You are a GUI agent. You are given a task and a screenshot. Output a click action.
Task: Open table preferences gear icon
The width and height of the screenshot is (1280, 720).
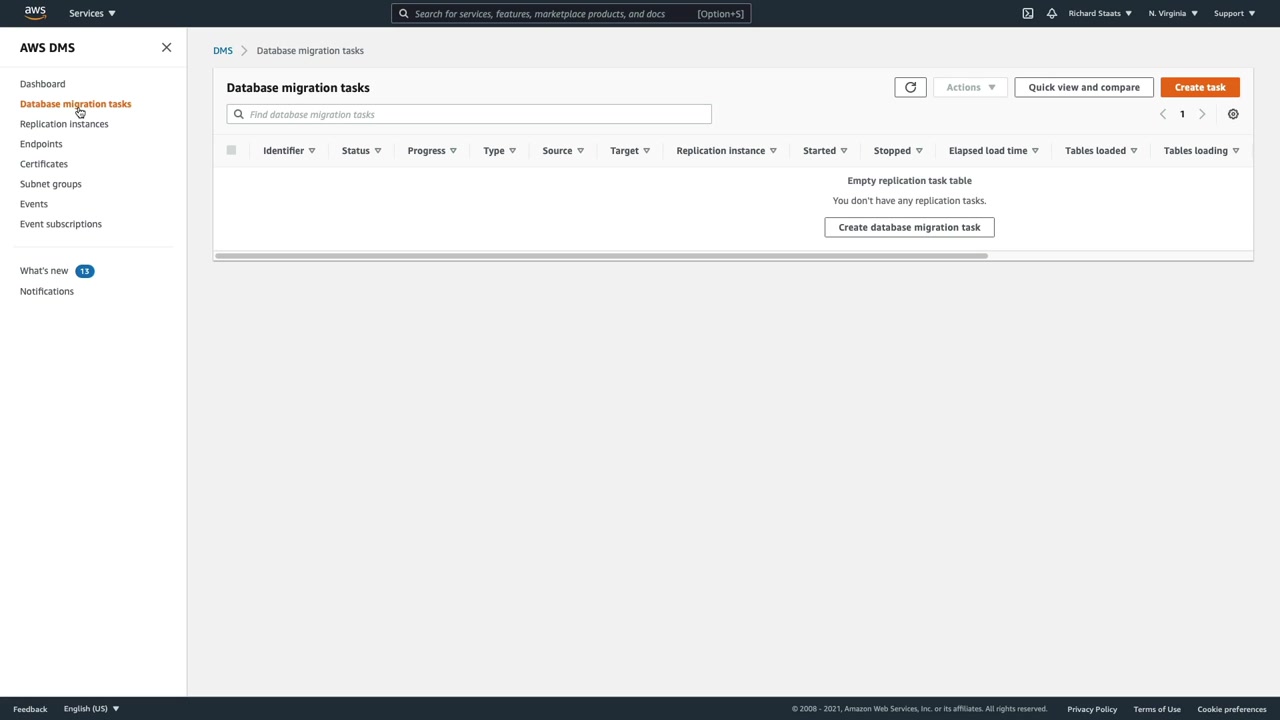[x=1233, y=114]
